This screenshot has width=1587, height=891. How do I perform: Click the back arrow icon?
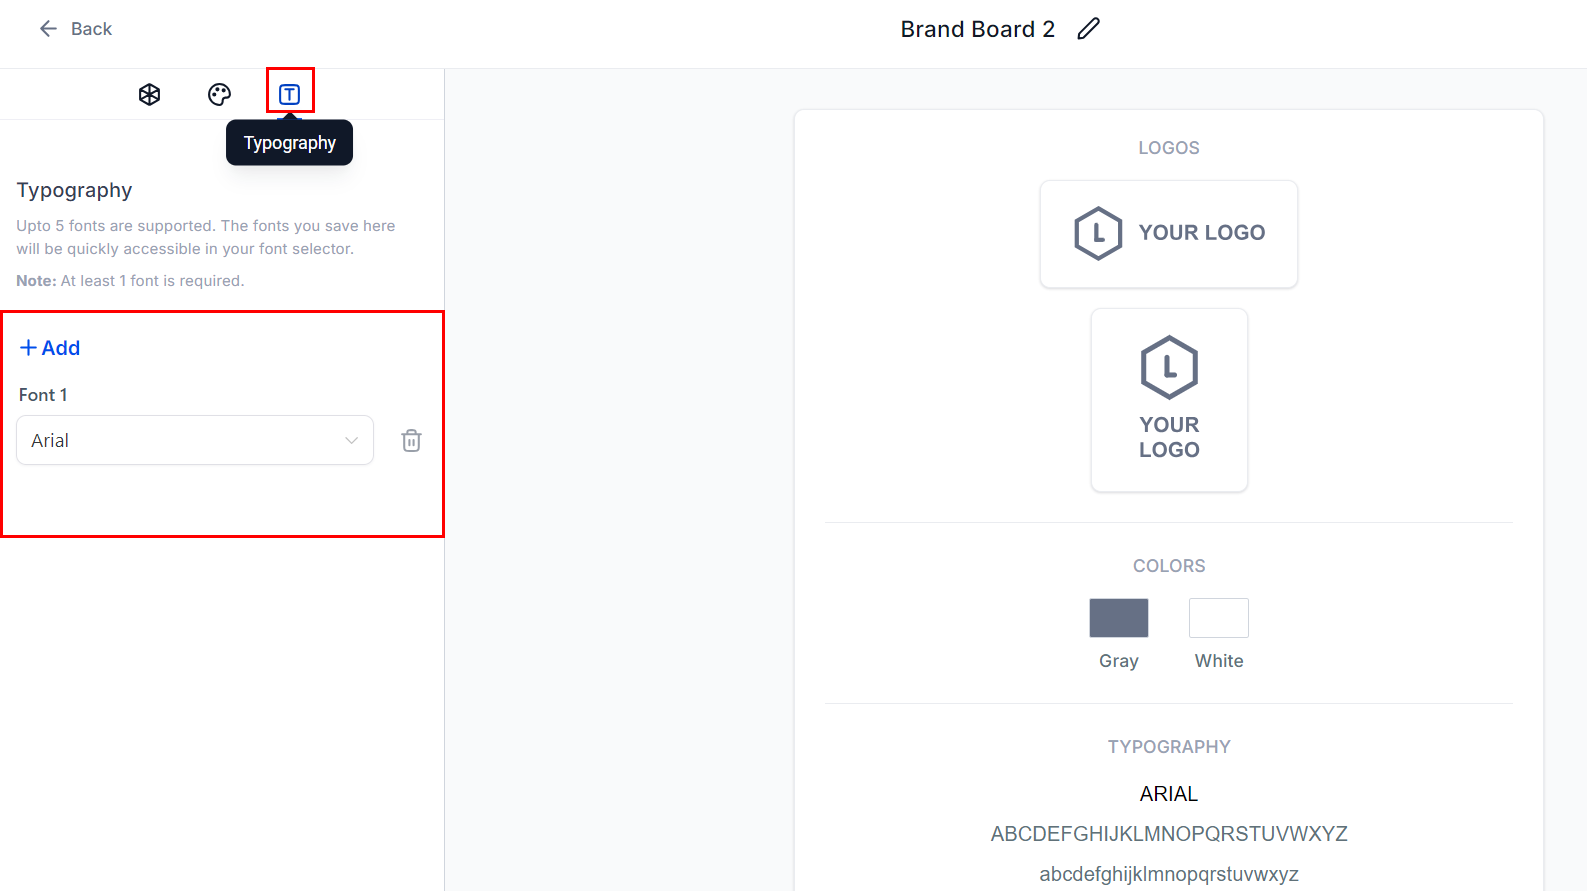click(48, 28)
